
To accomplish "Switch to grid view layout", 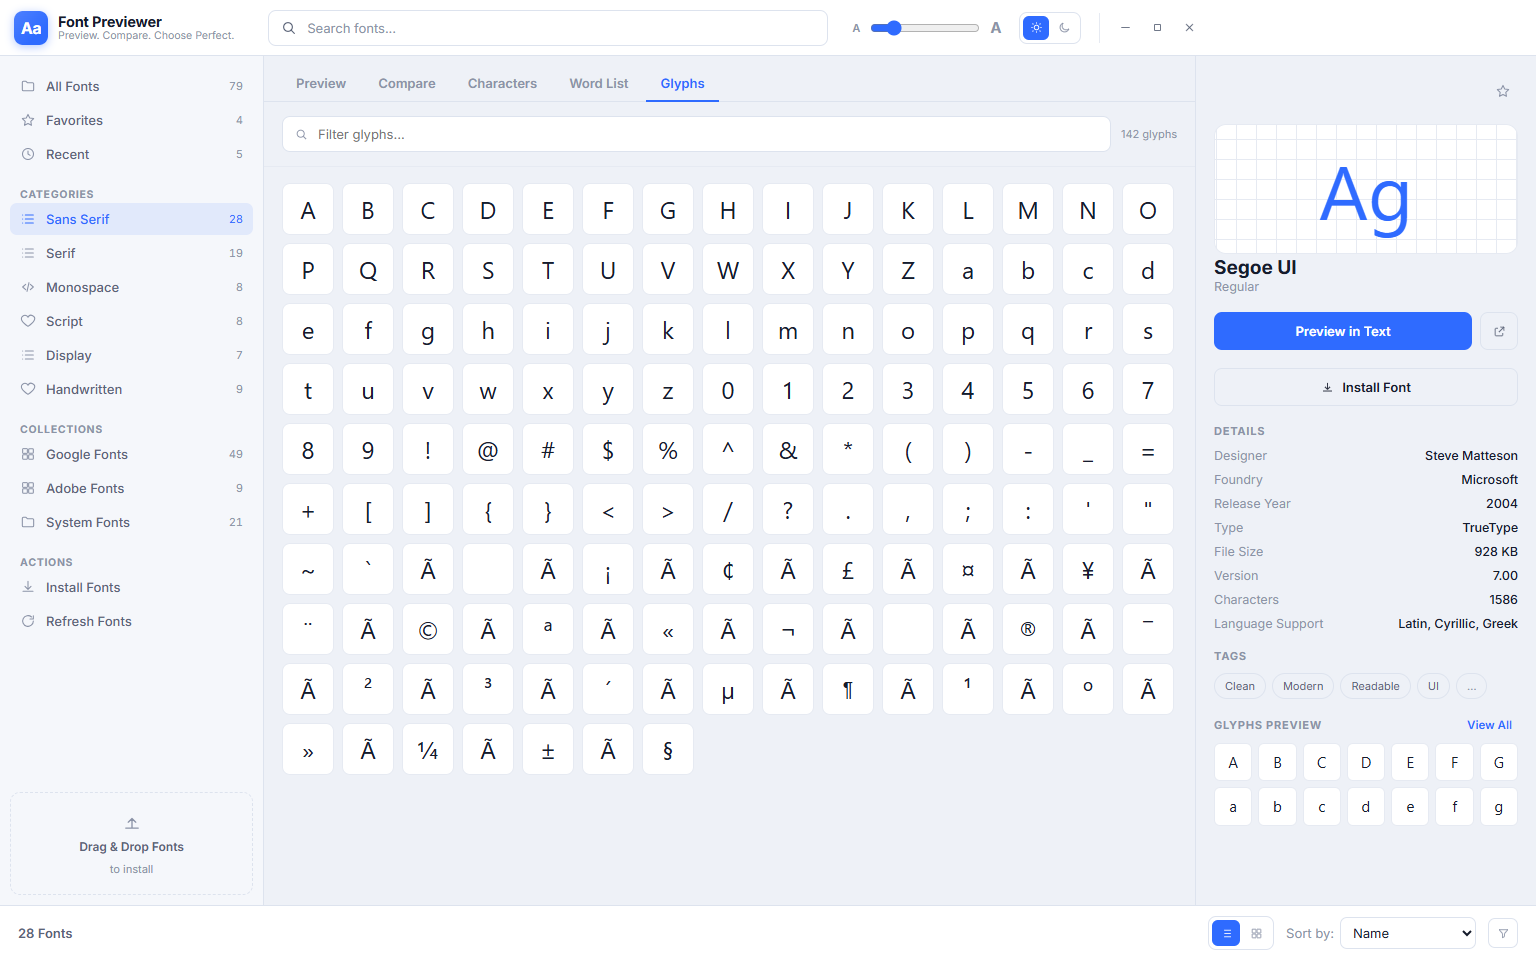I will tap(1257, 933).
